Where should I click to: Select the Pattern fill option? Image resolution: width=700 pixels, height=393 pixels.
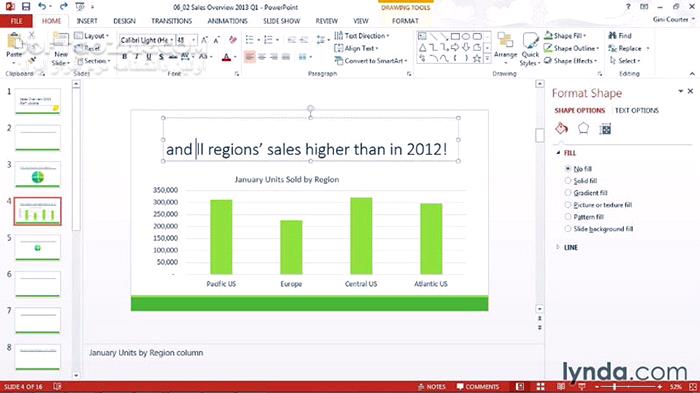(x=584, y=217)
